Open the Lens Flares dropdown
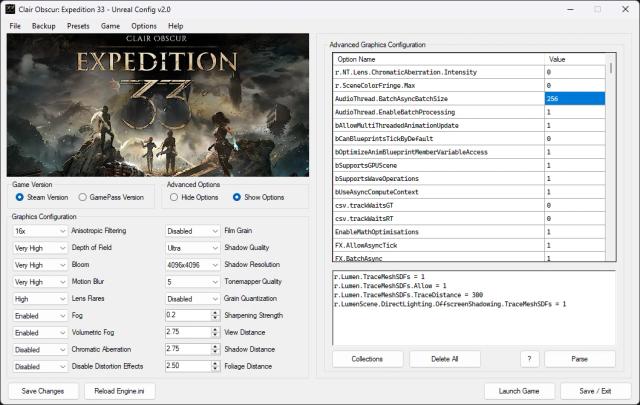The width and height of the screenshot is (640, 405). click(40, 299)
